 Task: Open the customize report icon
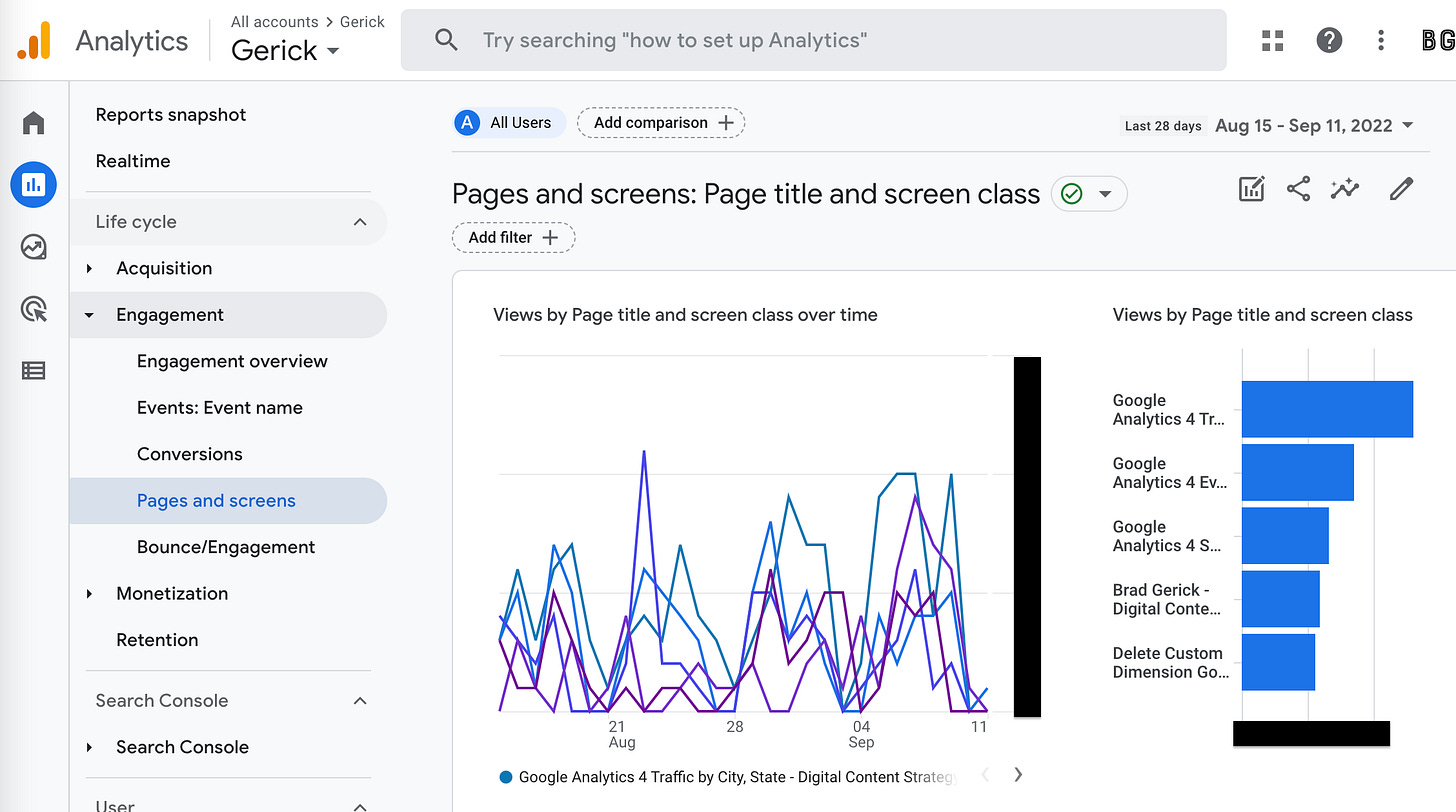pos(1251,188)
